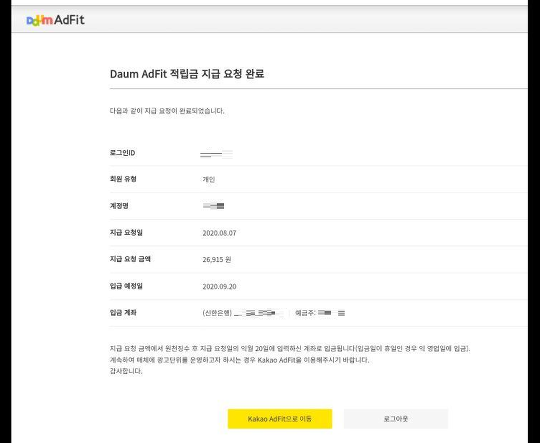
Task: Click the notice line starting '지급 요청 금액에서 원천징수'
Action: coord(290,349)
